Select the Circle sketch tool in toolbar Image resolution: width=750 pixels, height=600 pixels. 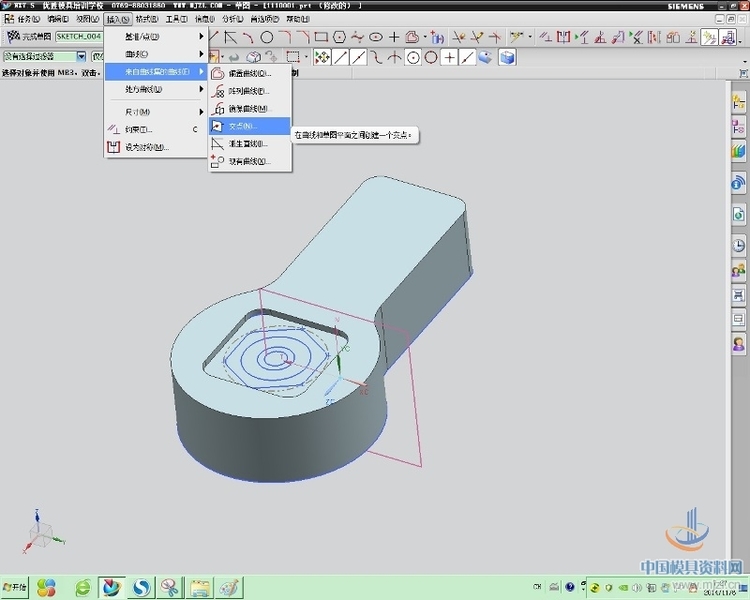point(267,37)
